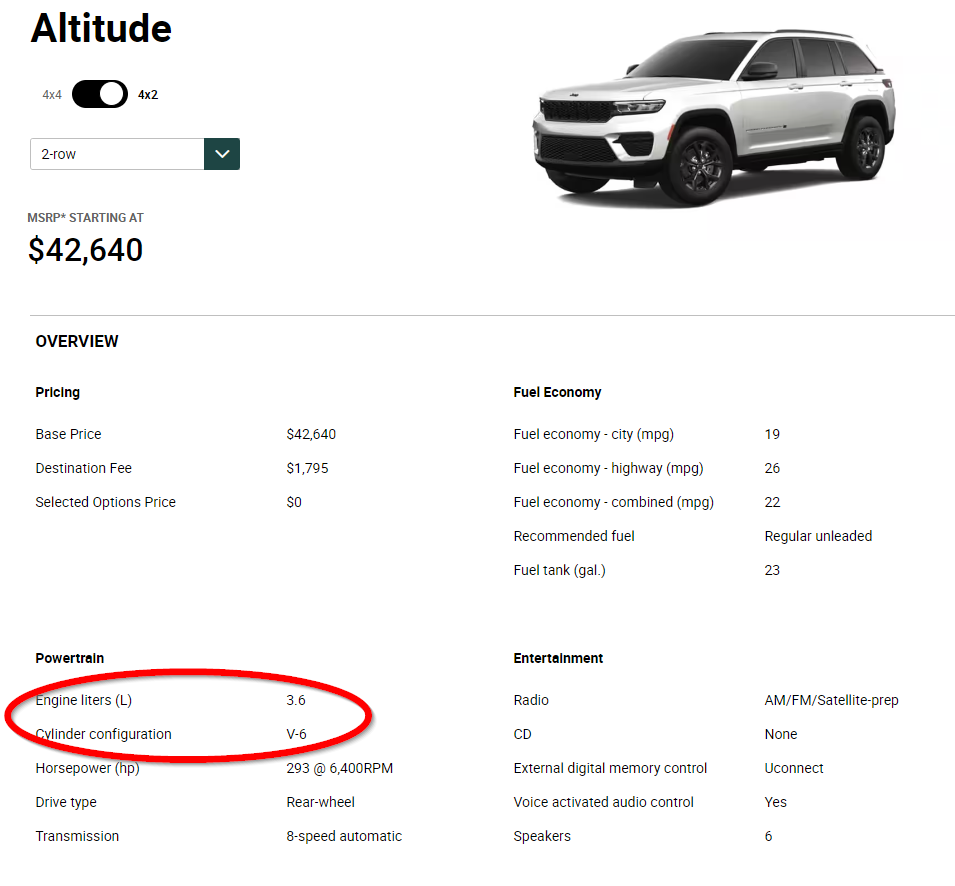Toggle the 4x4/4x2 drivetrain switch
This screenshot has width=955, height=886.
(100, 95)
